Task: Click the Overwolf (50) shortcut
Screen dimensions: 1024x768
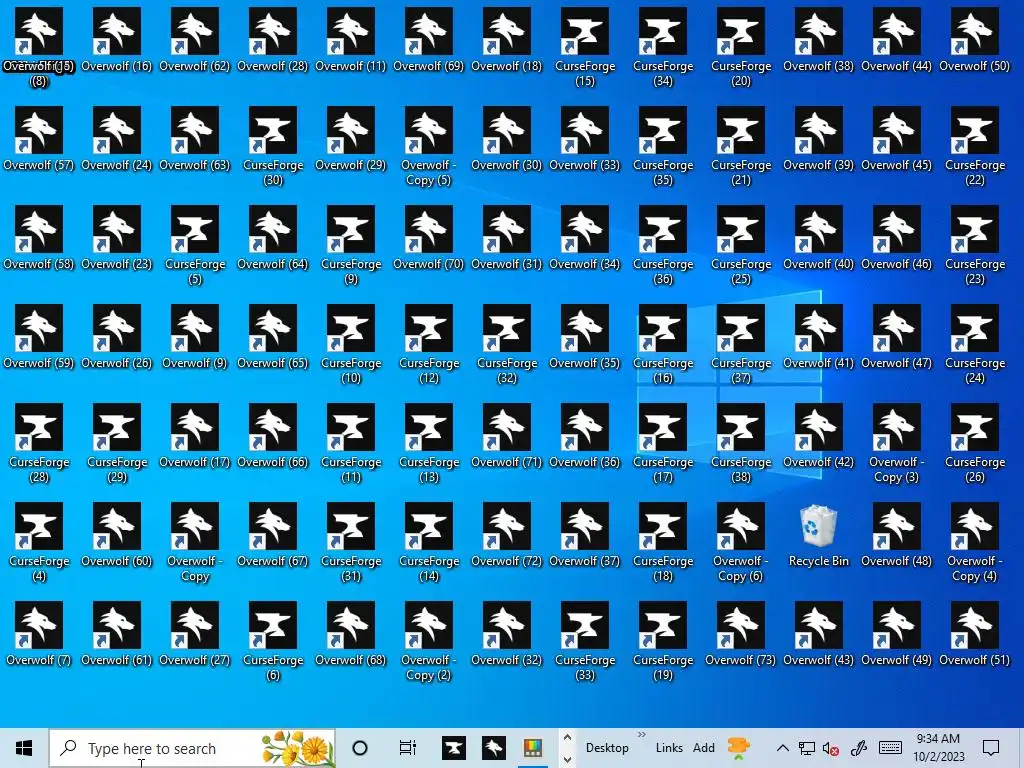Action: tap(974, 39)
